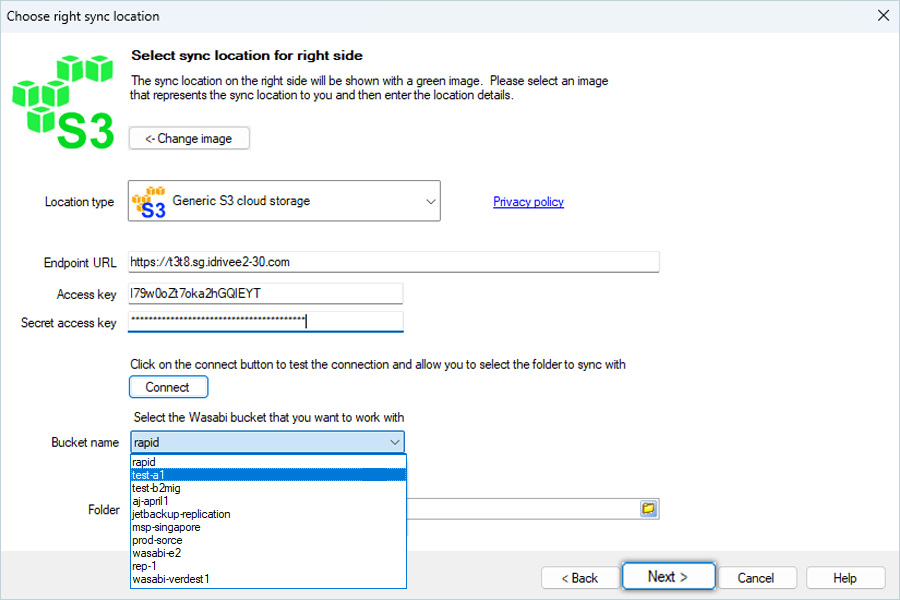Open the Privacy policy link
Viewport: 900px width, 600px height.
tap(528, 202)
